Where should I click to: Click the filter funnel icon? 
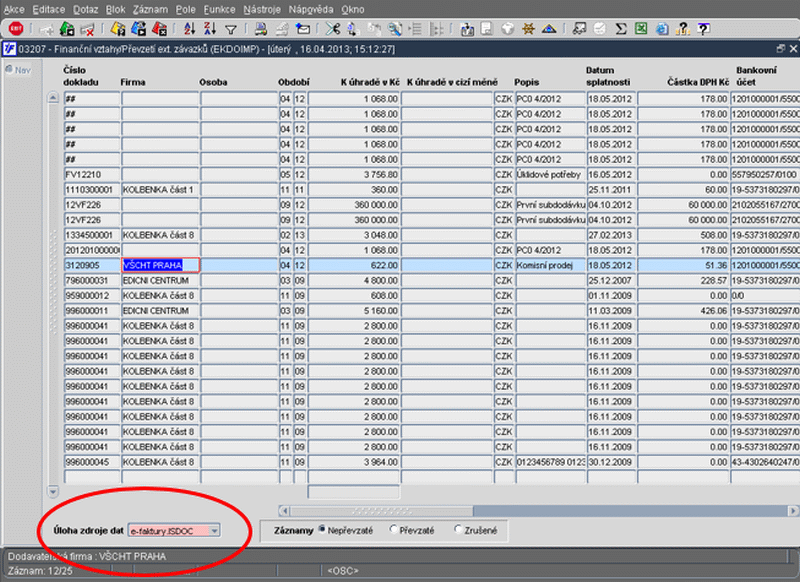coord(231,29)
